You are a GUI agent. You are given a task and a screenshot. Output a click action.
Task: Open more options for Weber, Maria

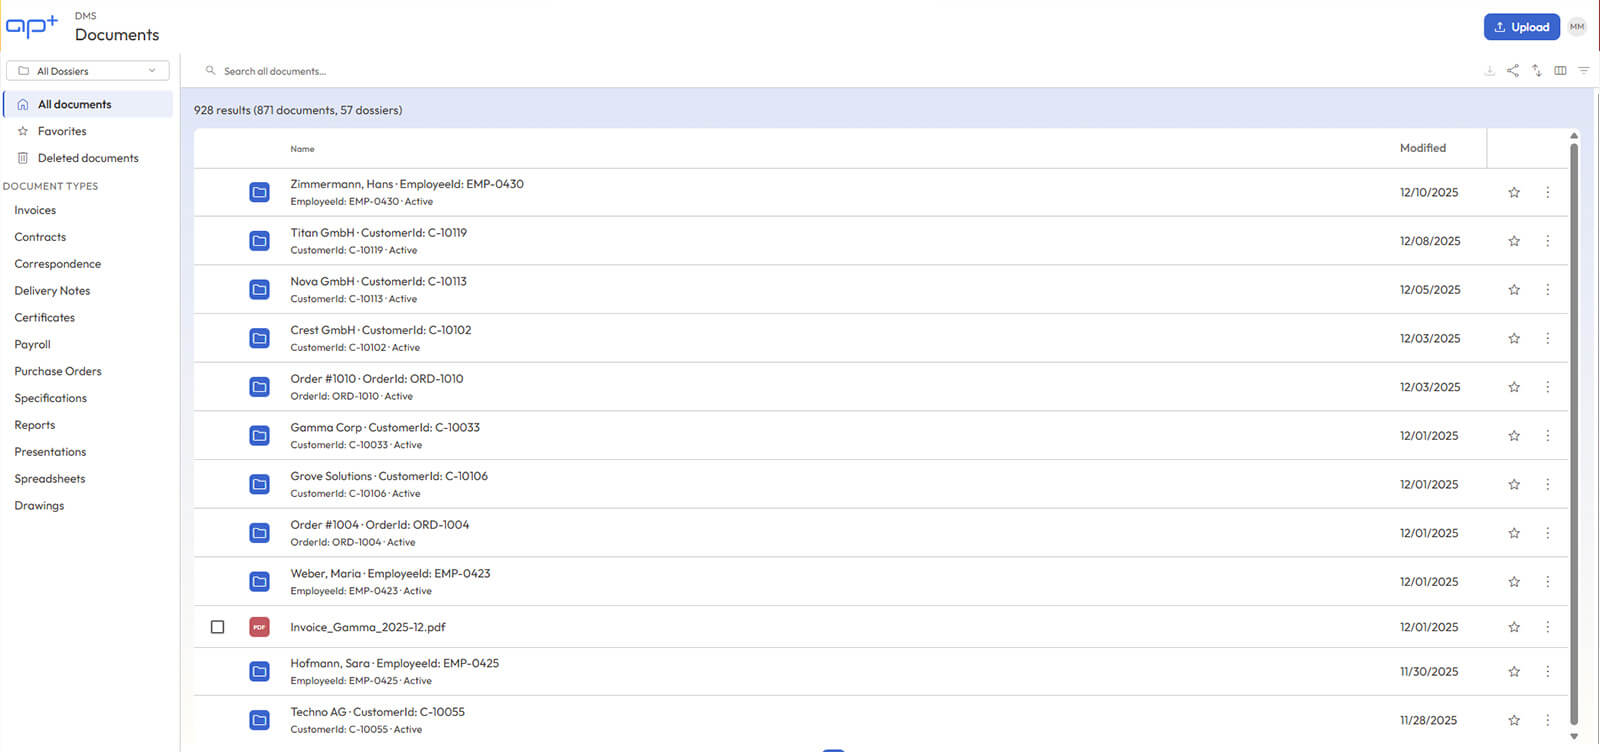(x=1547, y=581)
